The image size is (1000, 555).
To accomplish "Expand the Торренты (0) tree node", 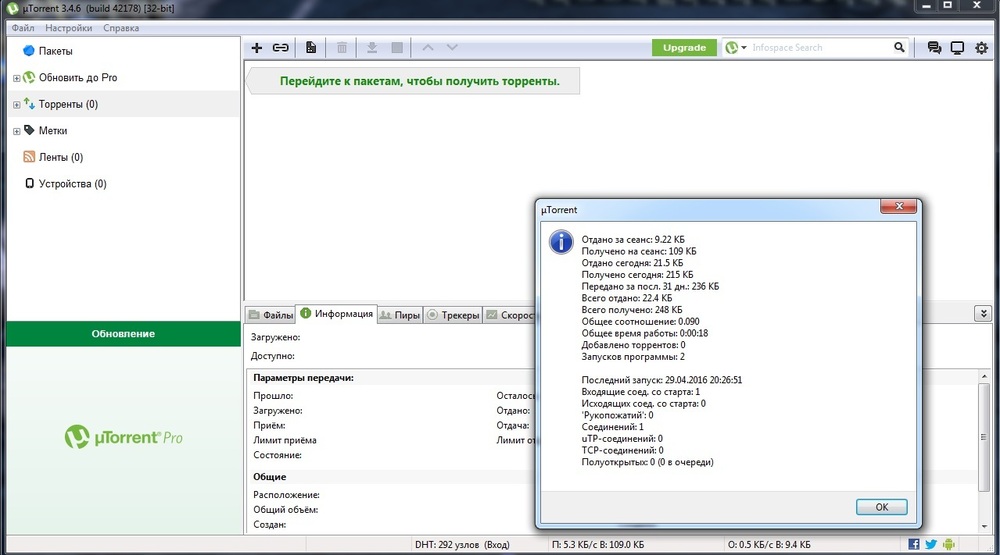I will pos(16,104).
